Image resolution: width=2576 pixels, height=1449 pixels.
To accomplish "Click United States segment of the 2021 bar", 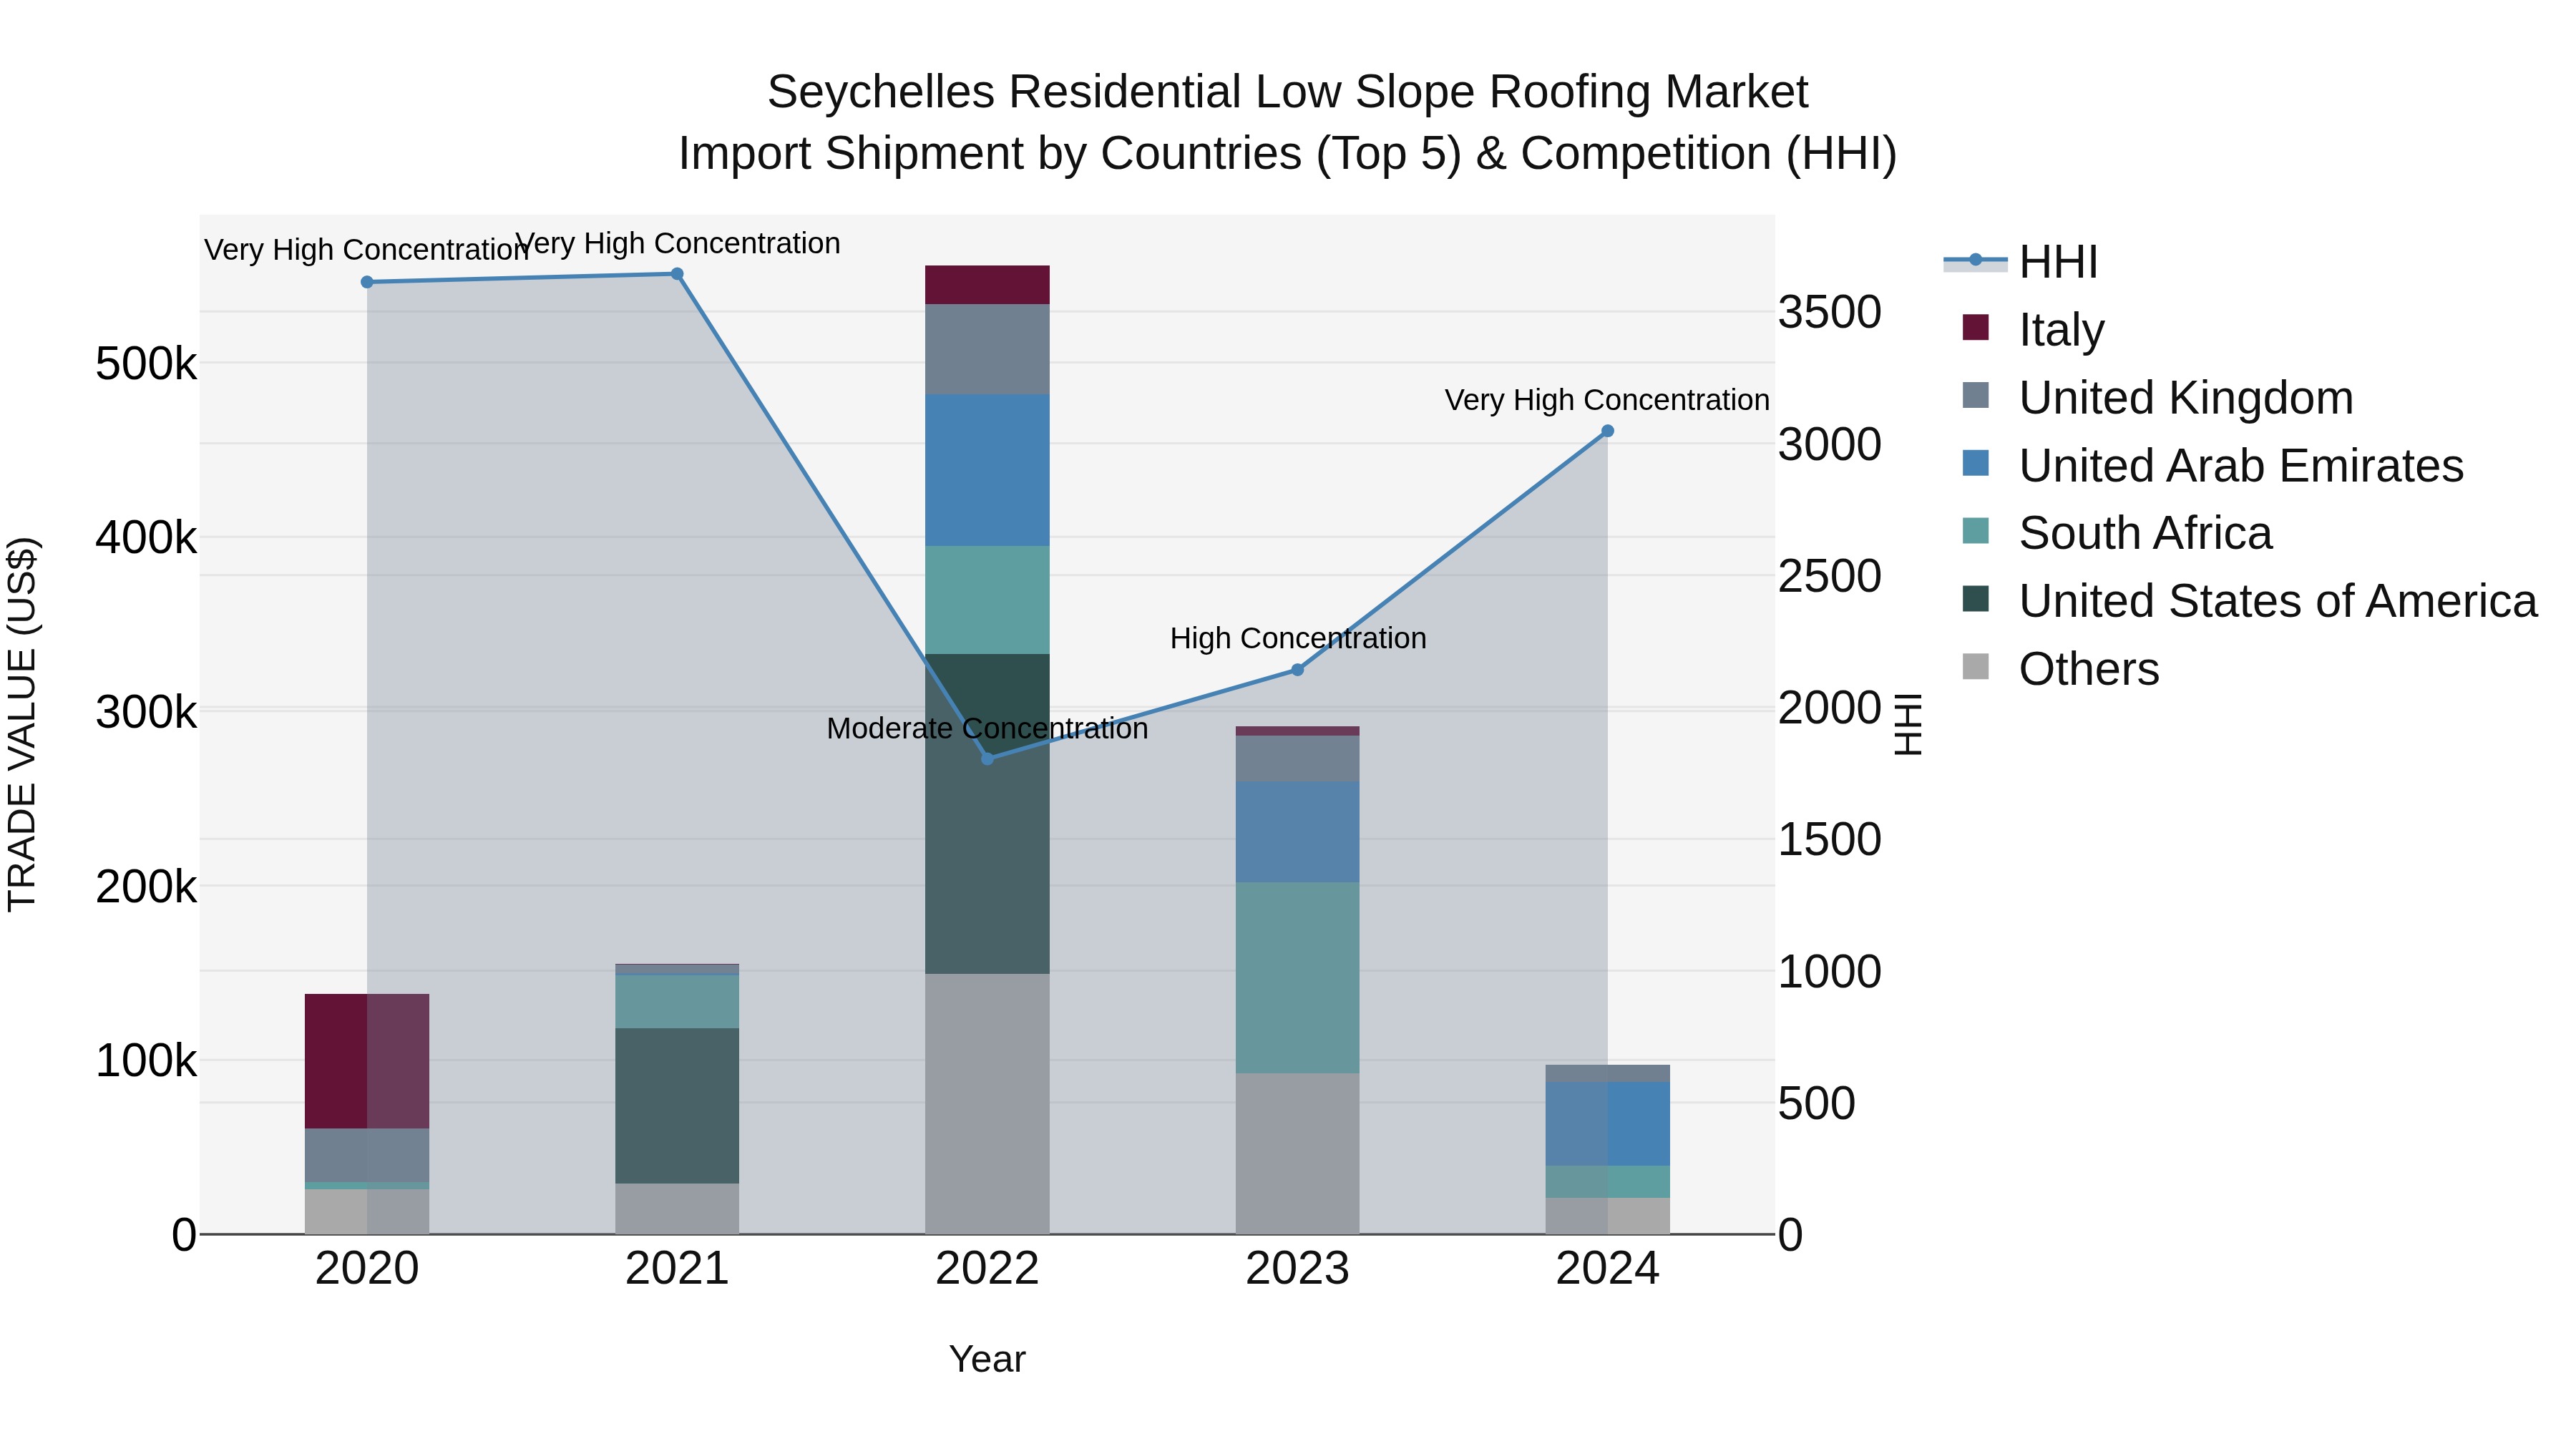I will click(677, 1106).
